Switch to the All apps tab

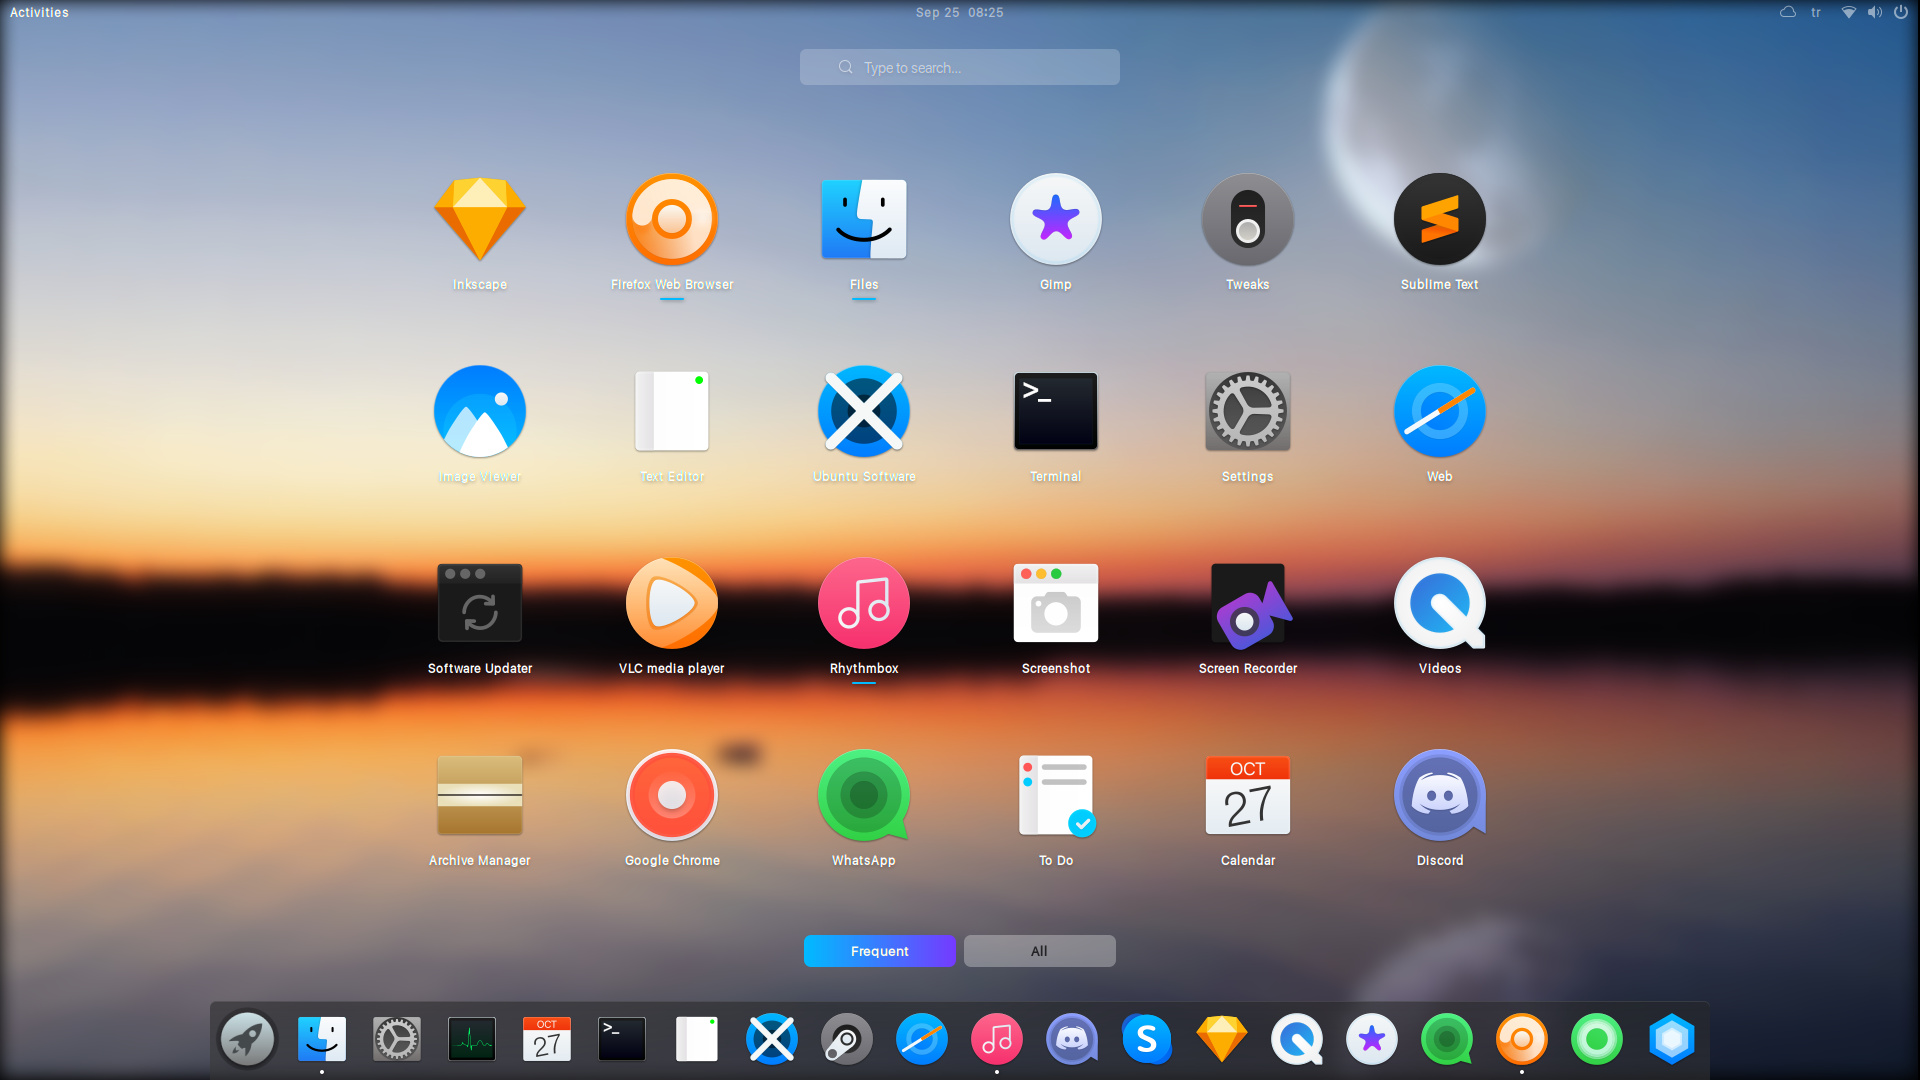click(1040, 951)
